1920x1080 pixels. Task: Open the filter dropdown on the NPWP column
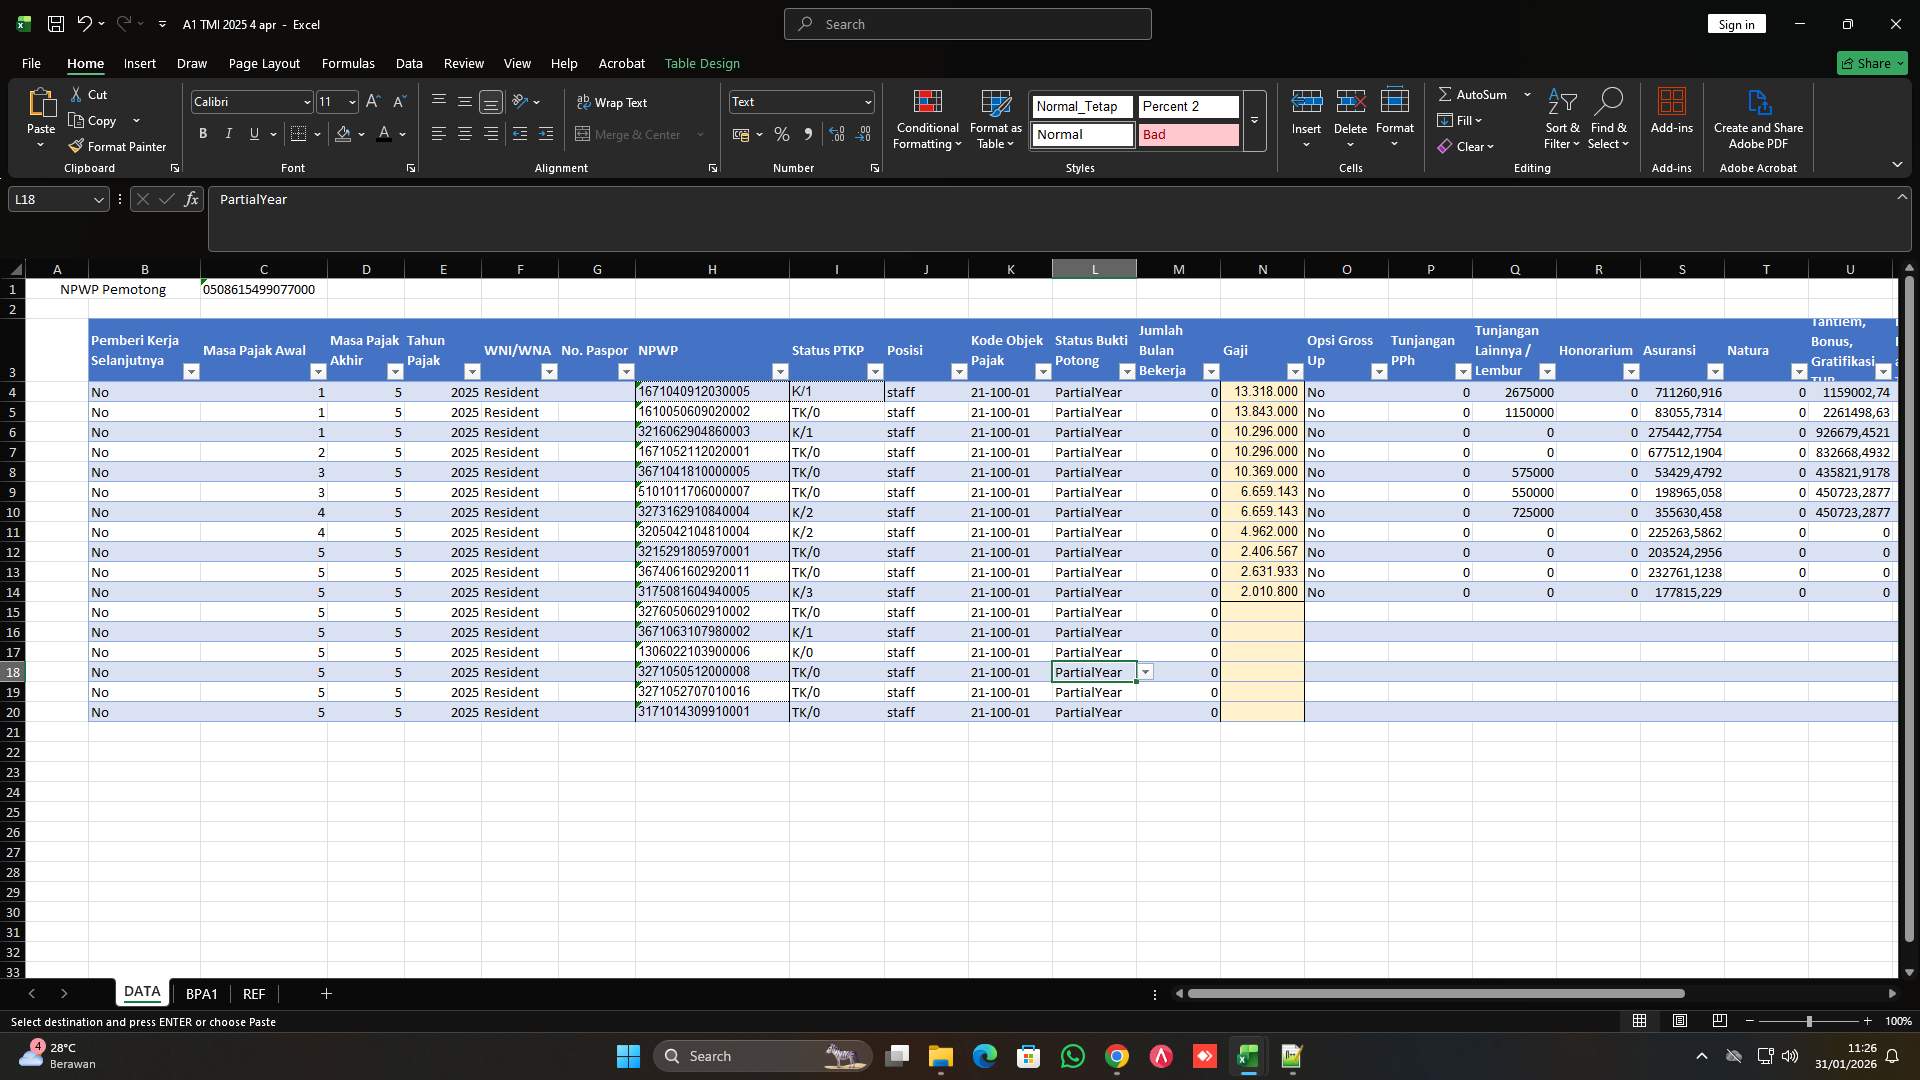[781, 371]
